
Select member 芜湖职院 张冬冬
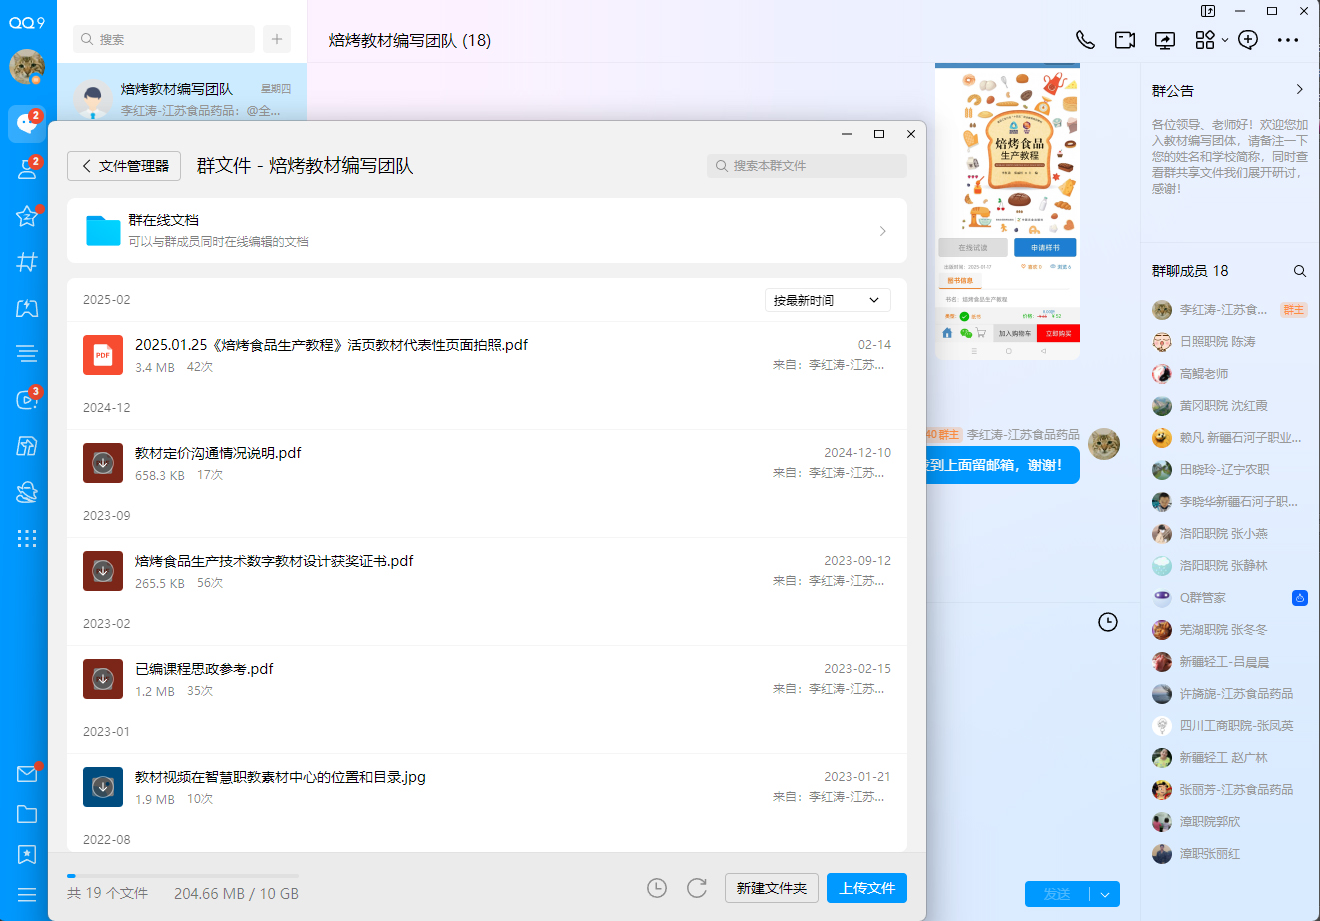(1230, 630)
